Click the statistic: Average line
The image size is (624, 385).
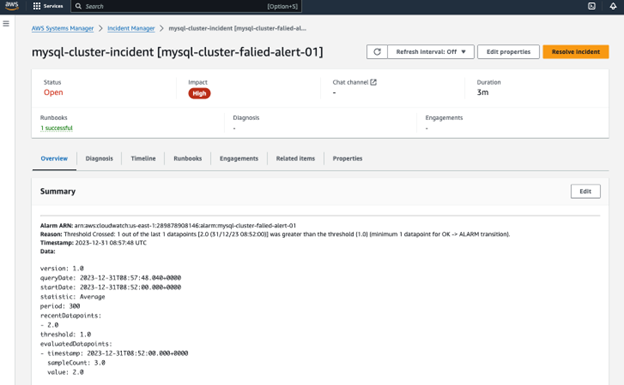tap(72, 297)
